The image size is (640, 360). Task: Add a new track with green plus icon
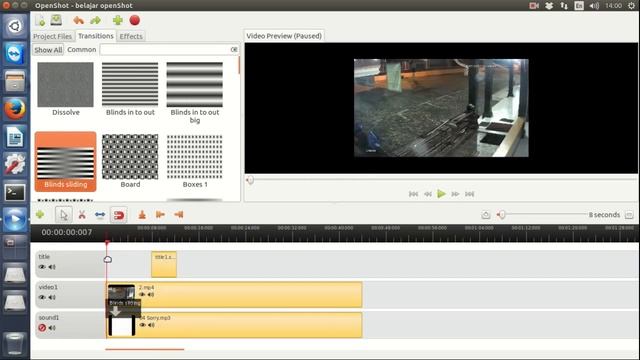pyautogui.click(x=40, y=214)
